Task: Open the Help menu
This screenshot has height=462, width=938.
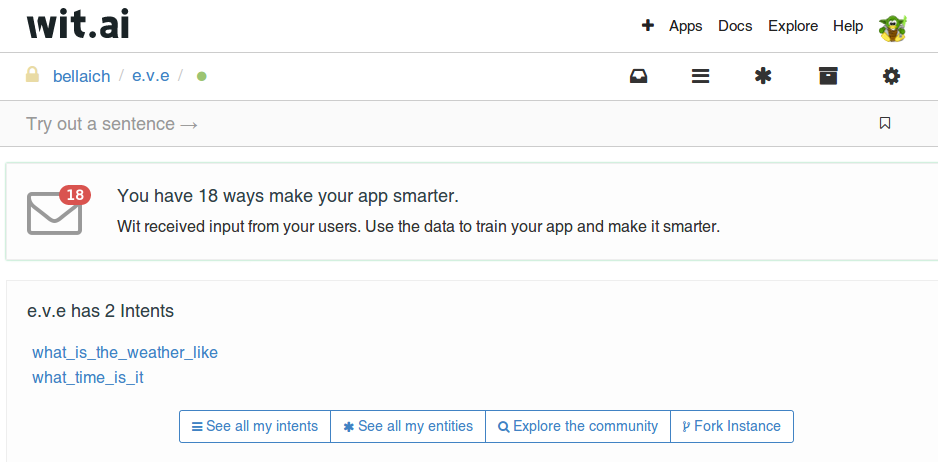Action: [848, 26]
